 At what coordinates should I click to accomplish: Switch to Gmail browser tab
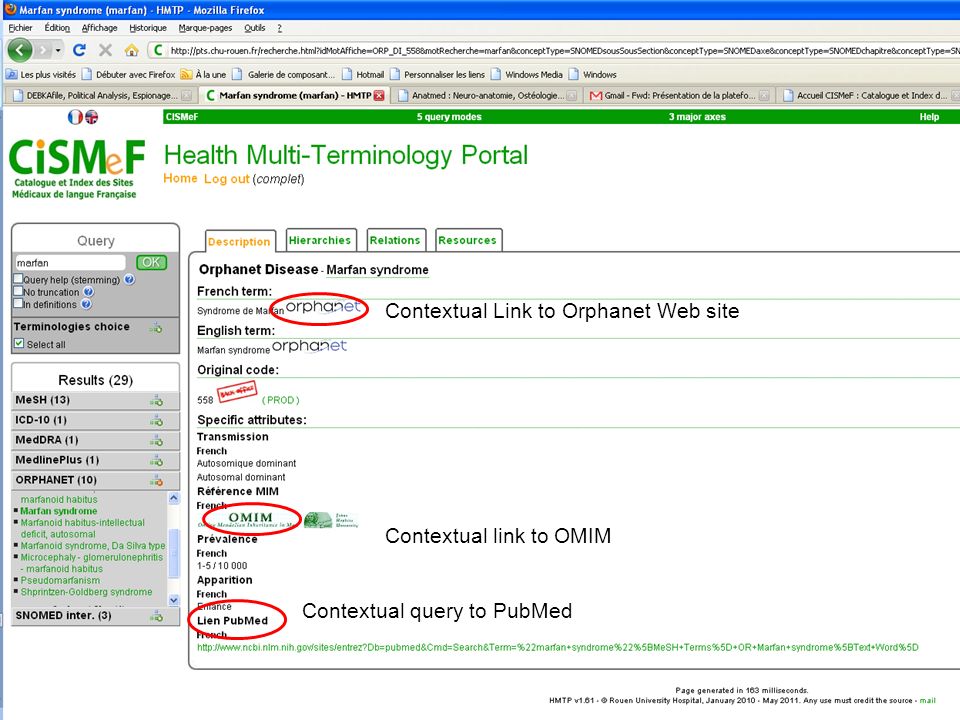click(678, 96)
